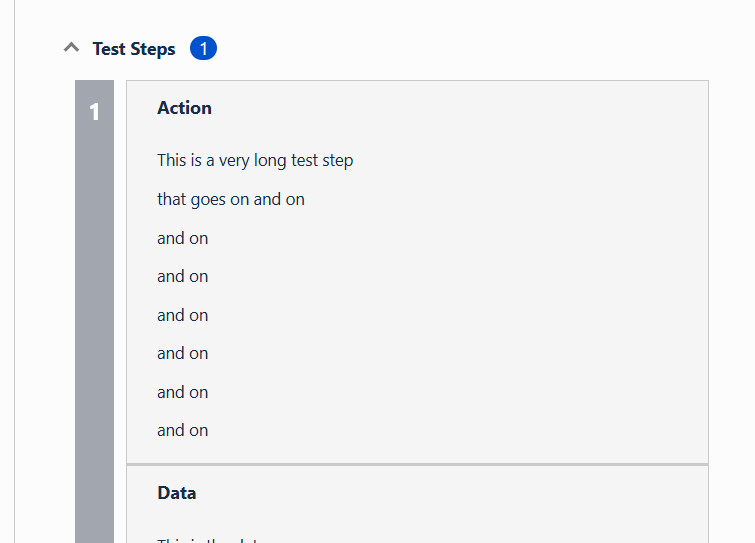Click the Test Steps heading label

pyautogui.click(x=134, y=48)
